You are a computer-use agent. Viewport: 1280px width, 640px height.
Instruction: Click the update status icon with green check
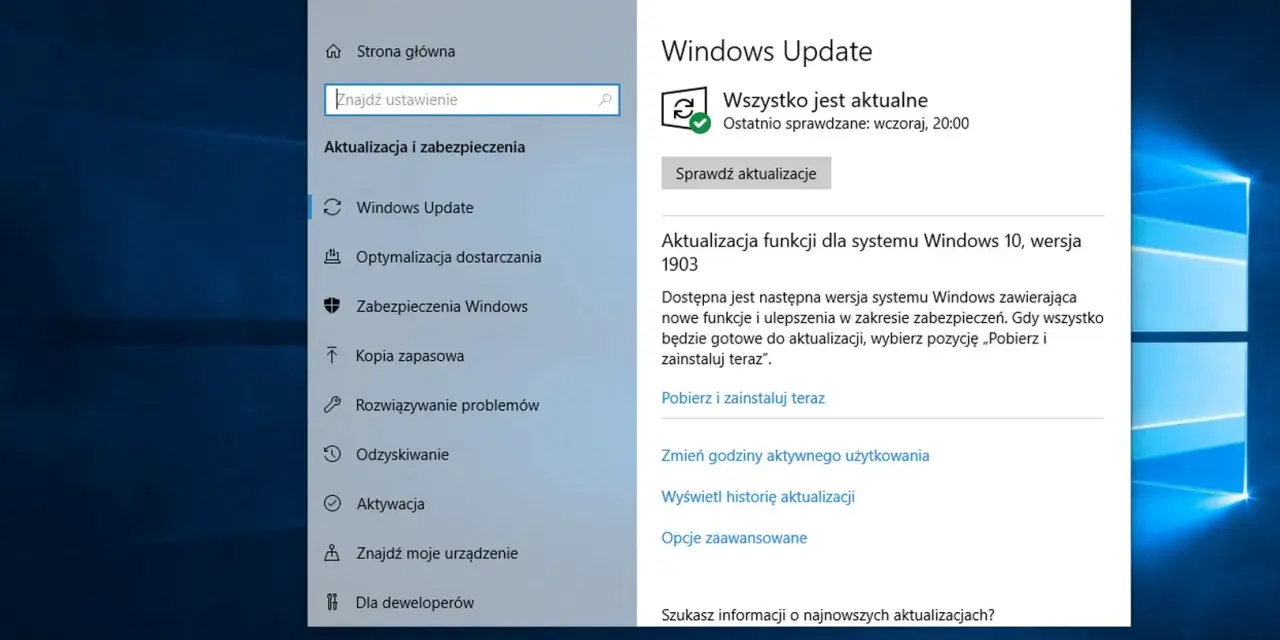(685, 110)
